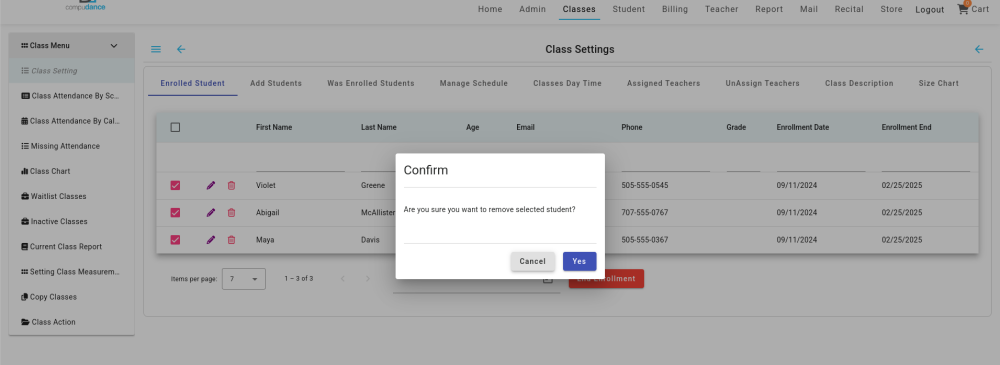This screenshot has height=365, width=1000.
Task: Delete Maya Davis using the trash icon
Action: pos(232,240)
